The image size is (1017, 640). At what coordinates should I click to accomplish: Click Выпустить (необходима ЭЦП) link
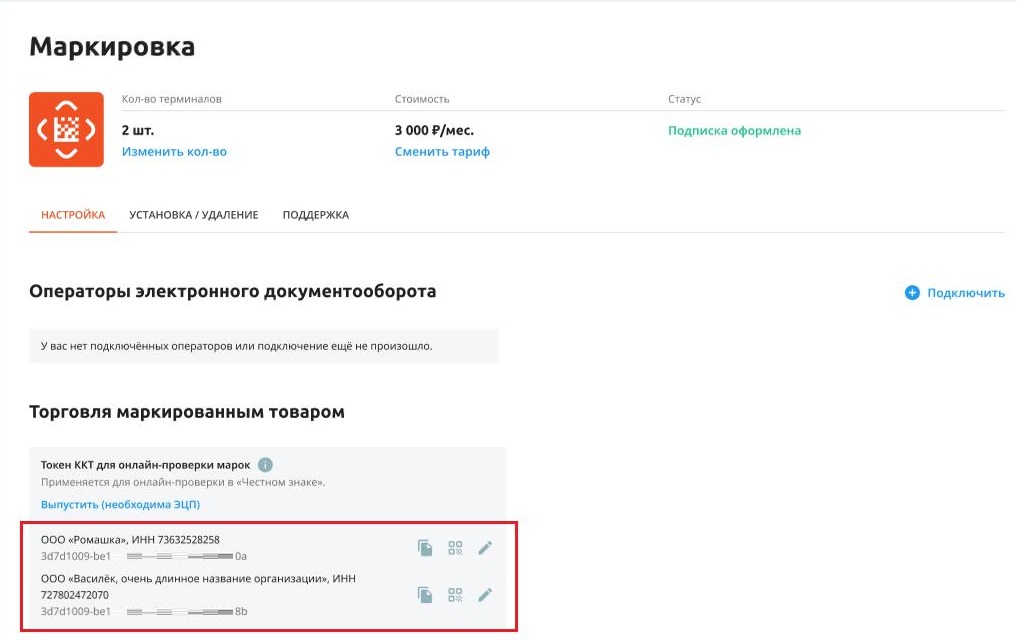(120, 504)
